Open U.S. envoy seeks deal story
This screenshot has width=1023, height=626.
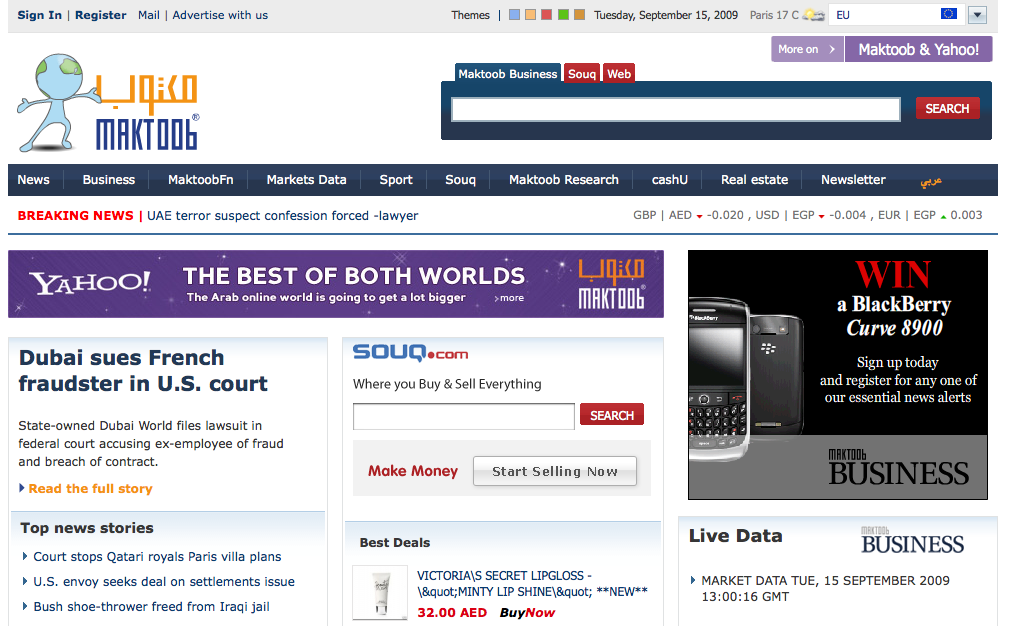(x=164, y=582)
